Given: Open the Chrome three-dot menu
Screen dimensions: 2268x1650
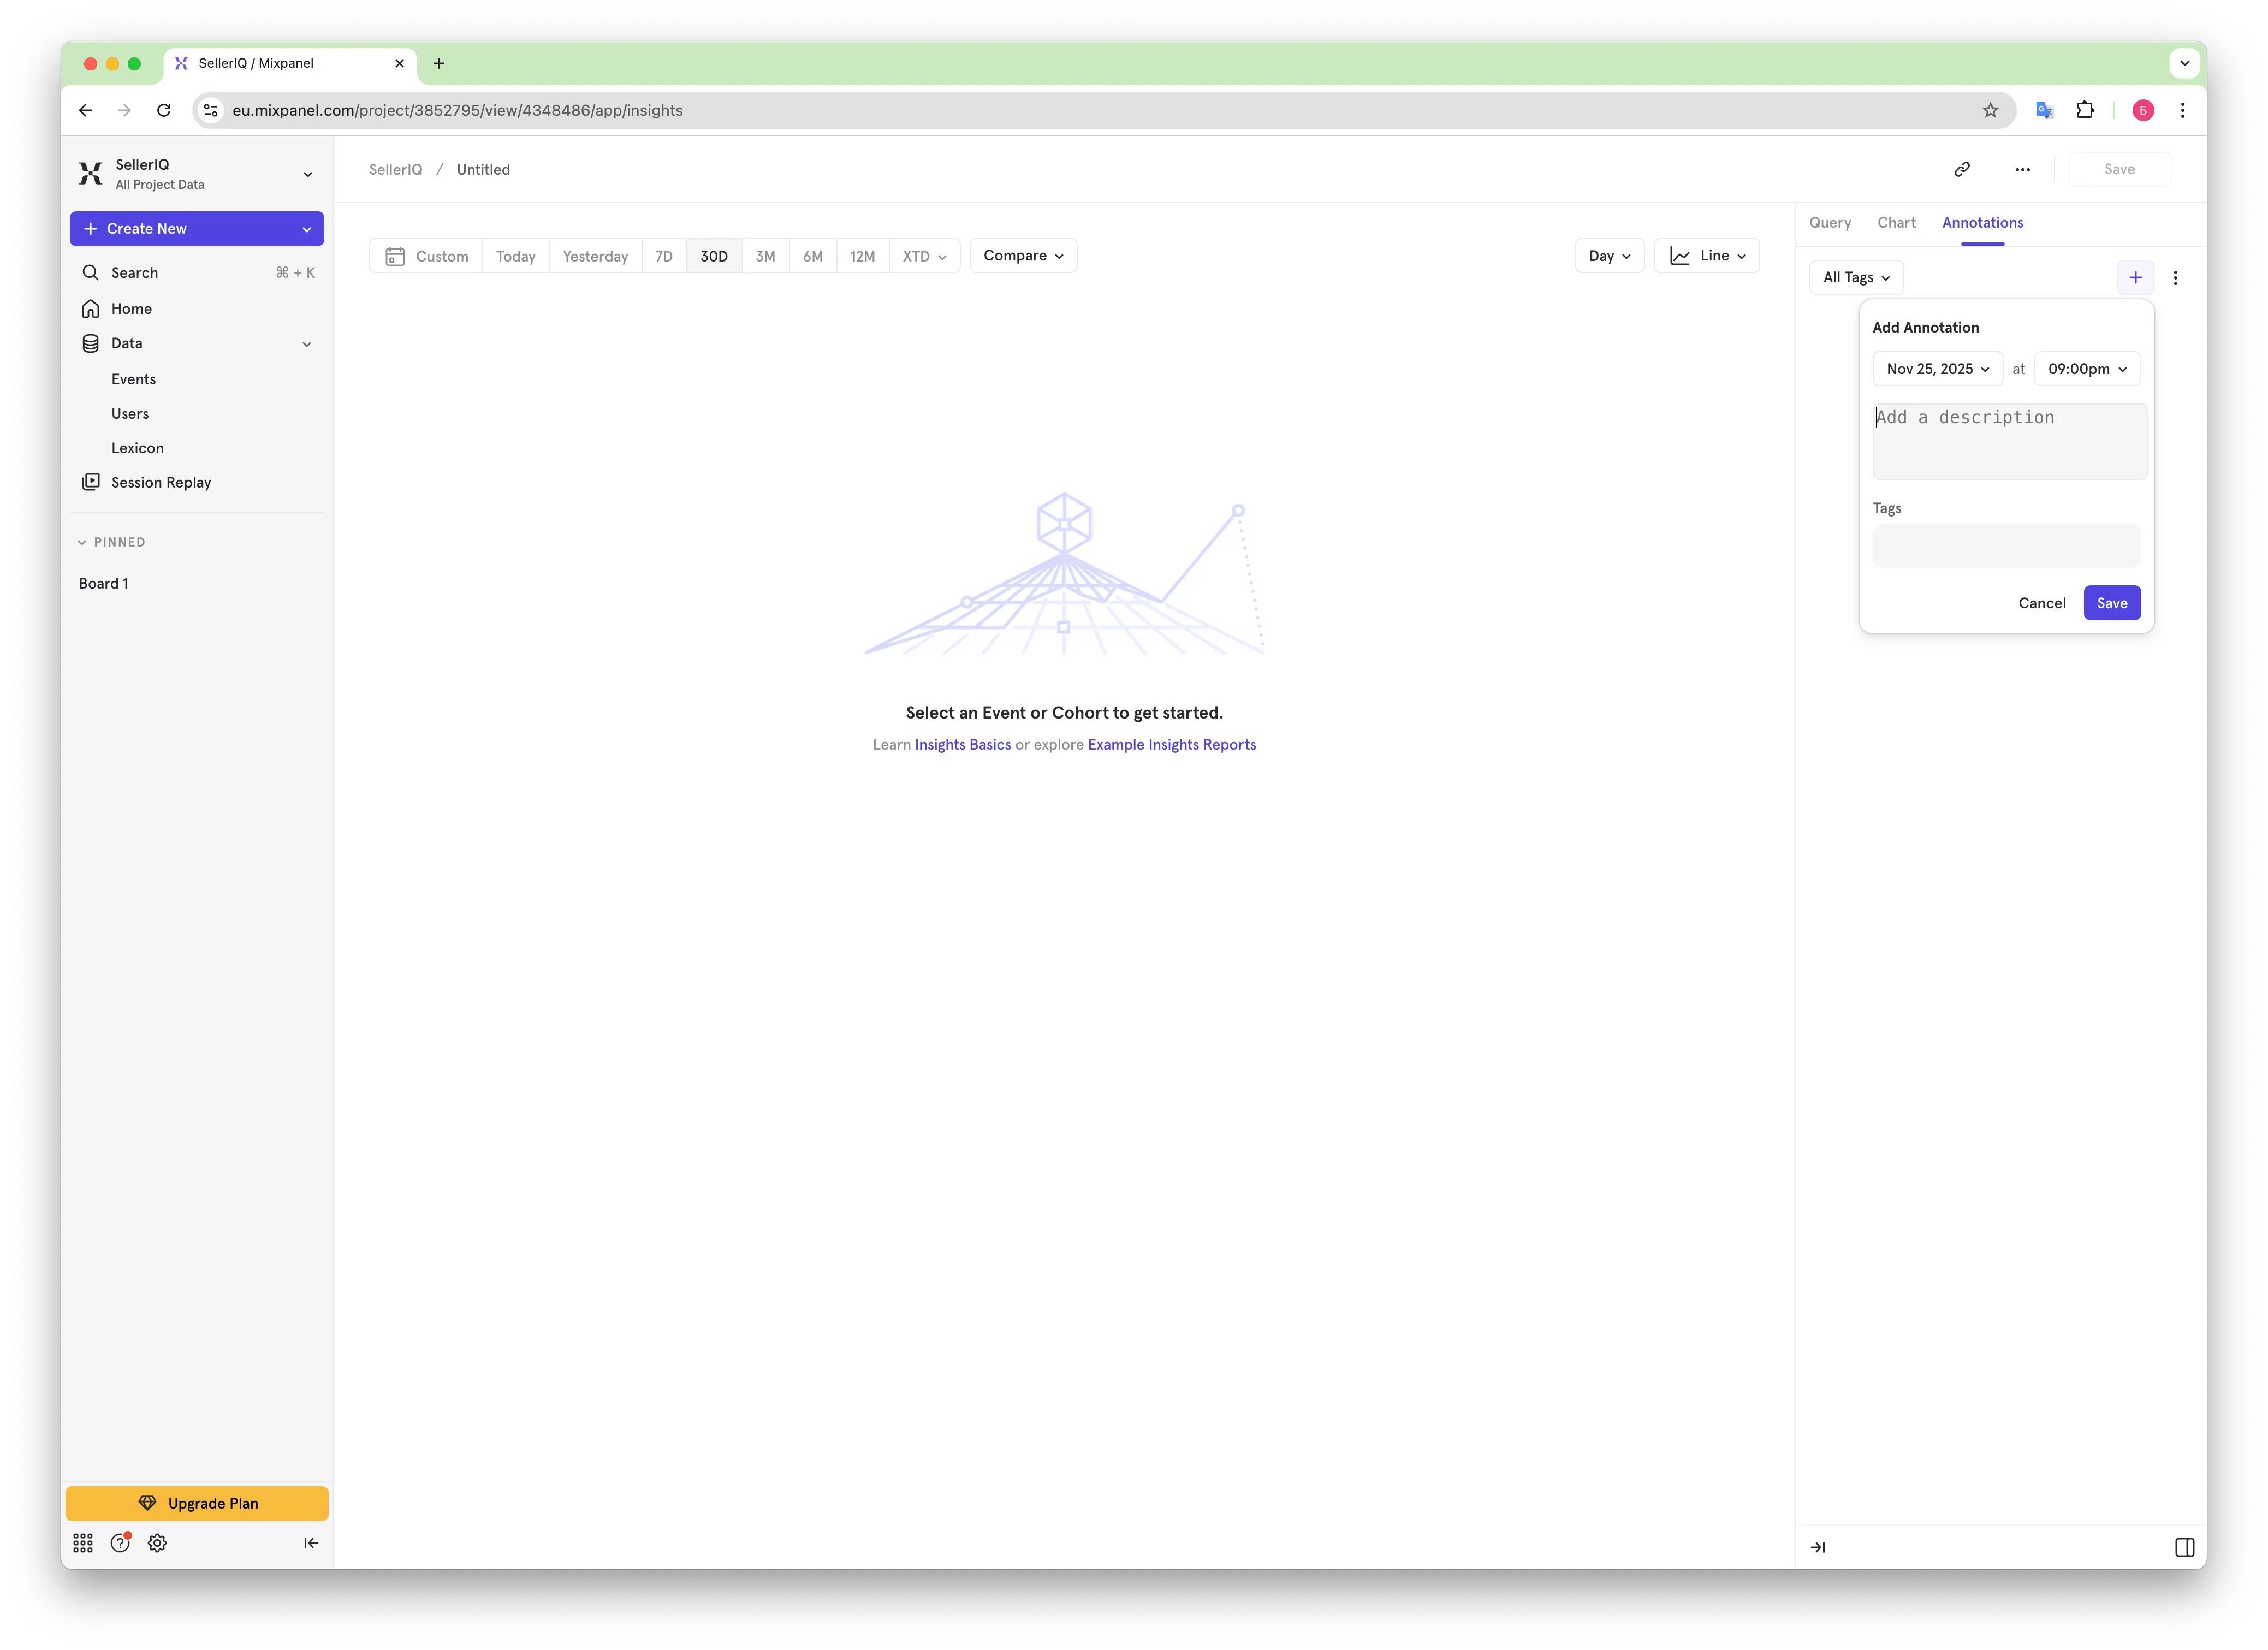Looking at the screenshot, I should pyautogui.click(x=2182, y=110).
